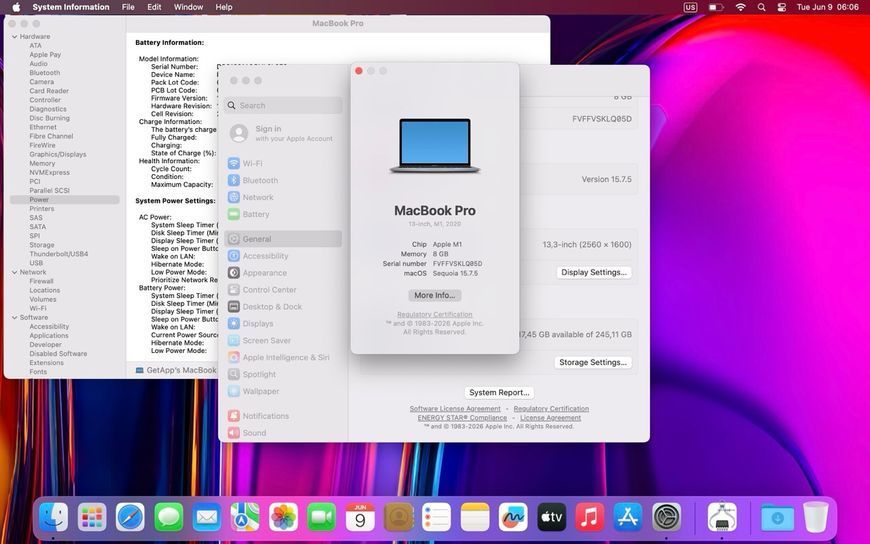The width and height of the screenshot is (870, 544).
Task: Select Graphics/Displays in hardware list
Action: tap(58, 154)
